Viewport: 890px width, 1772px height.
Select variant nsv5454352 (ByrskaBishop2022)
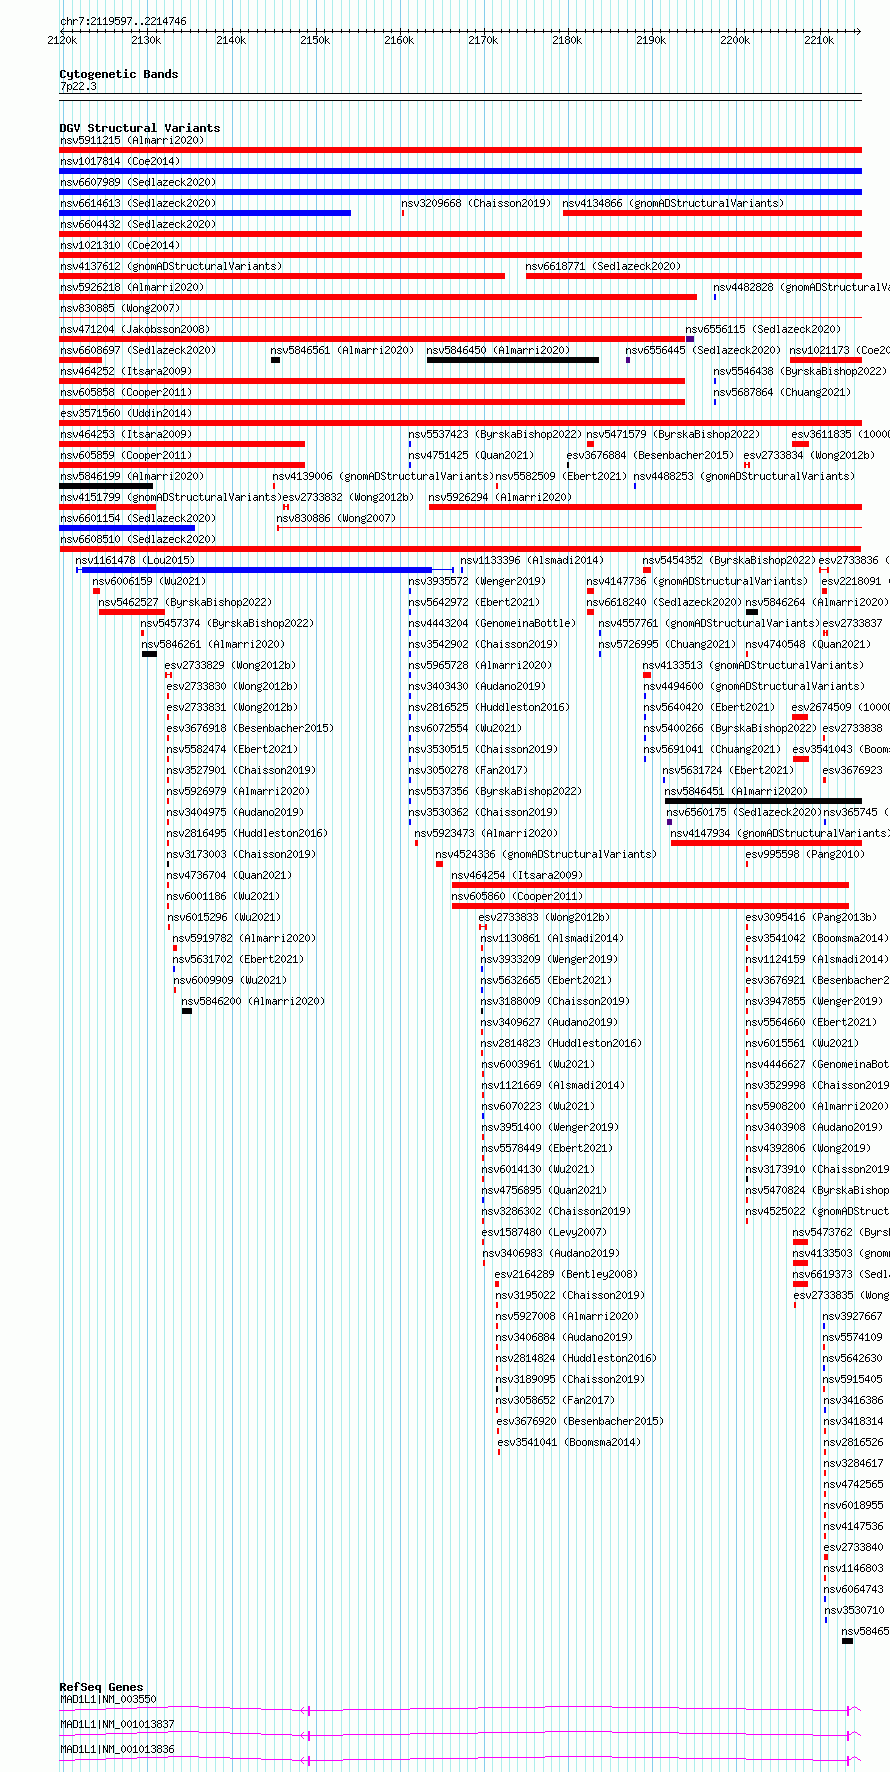[x=729, y=561]
